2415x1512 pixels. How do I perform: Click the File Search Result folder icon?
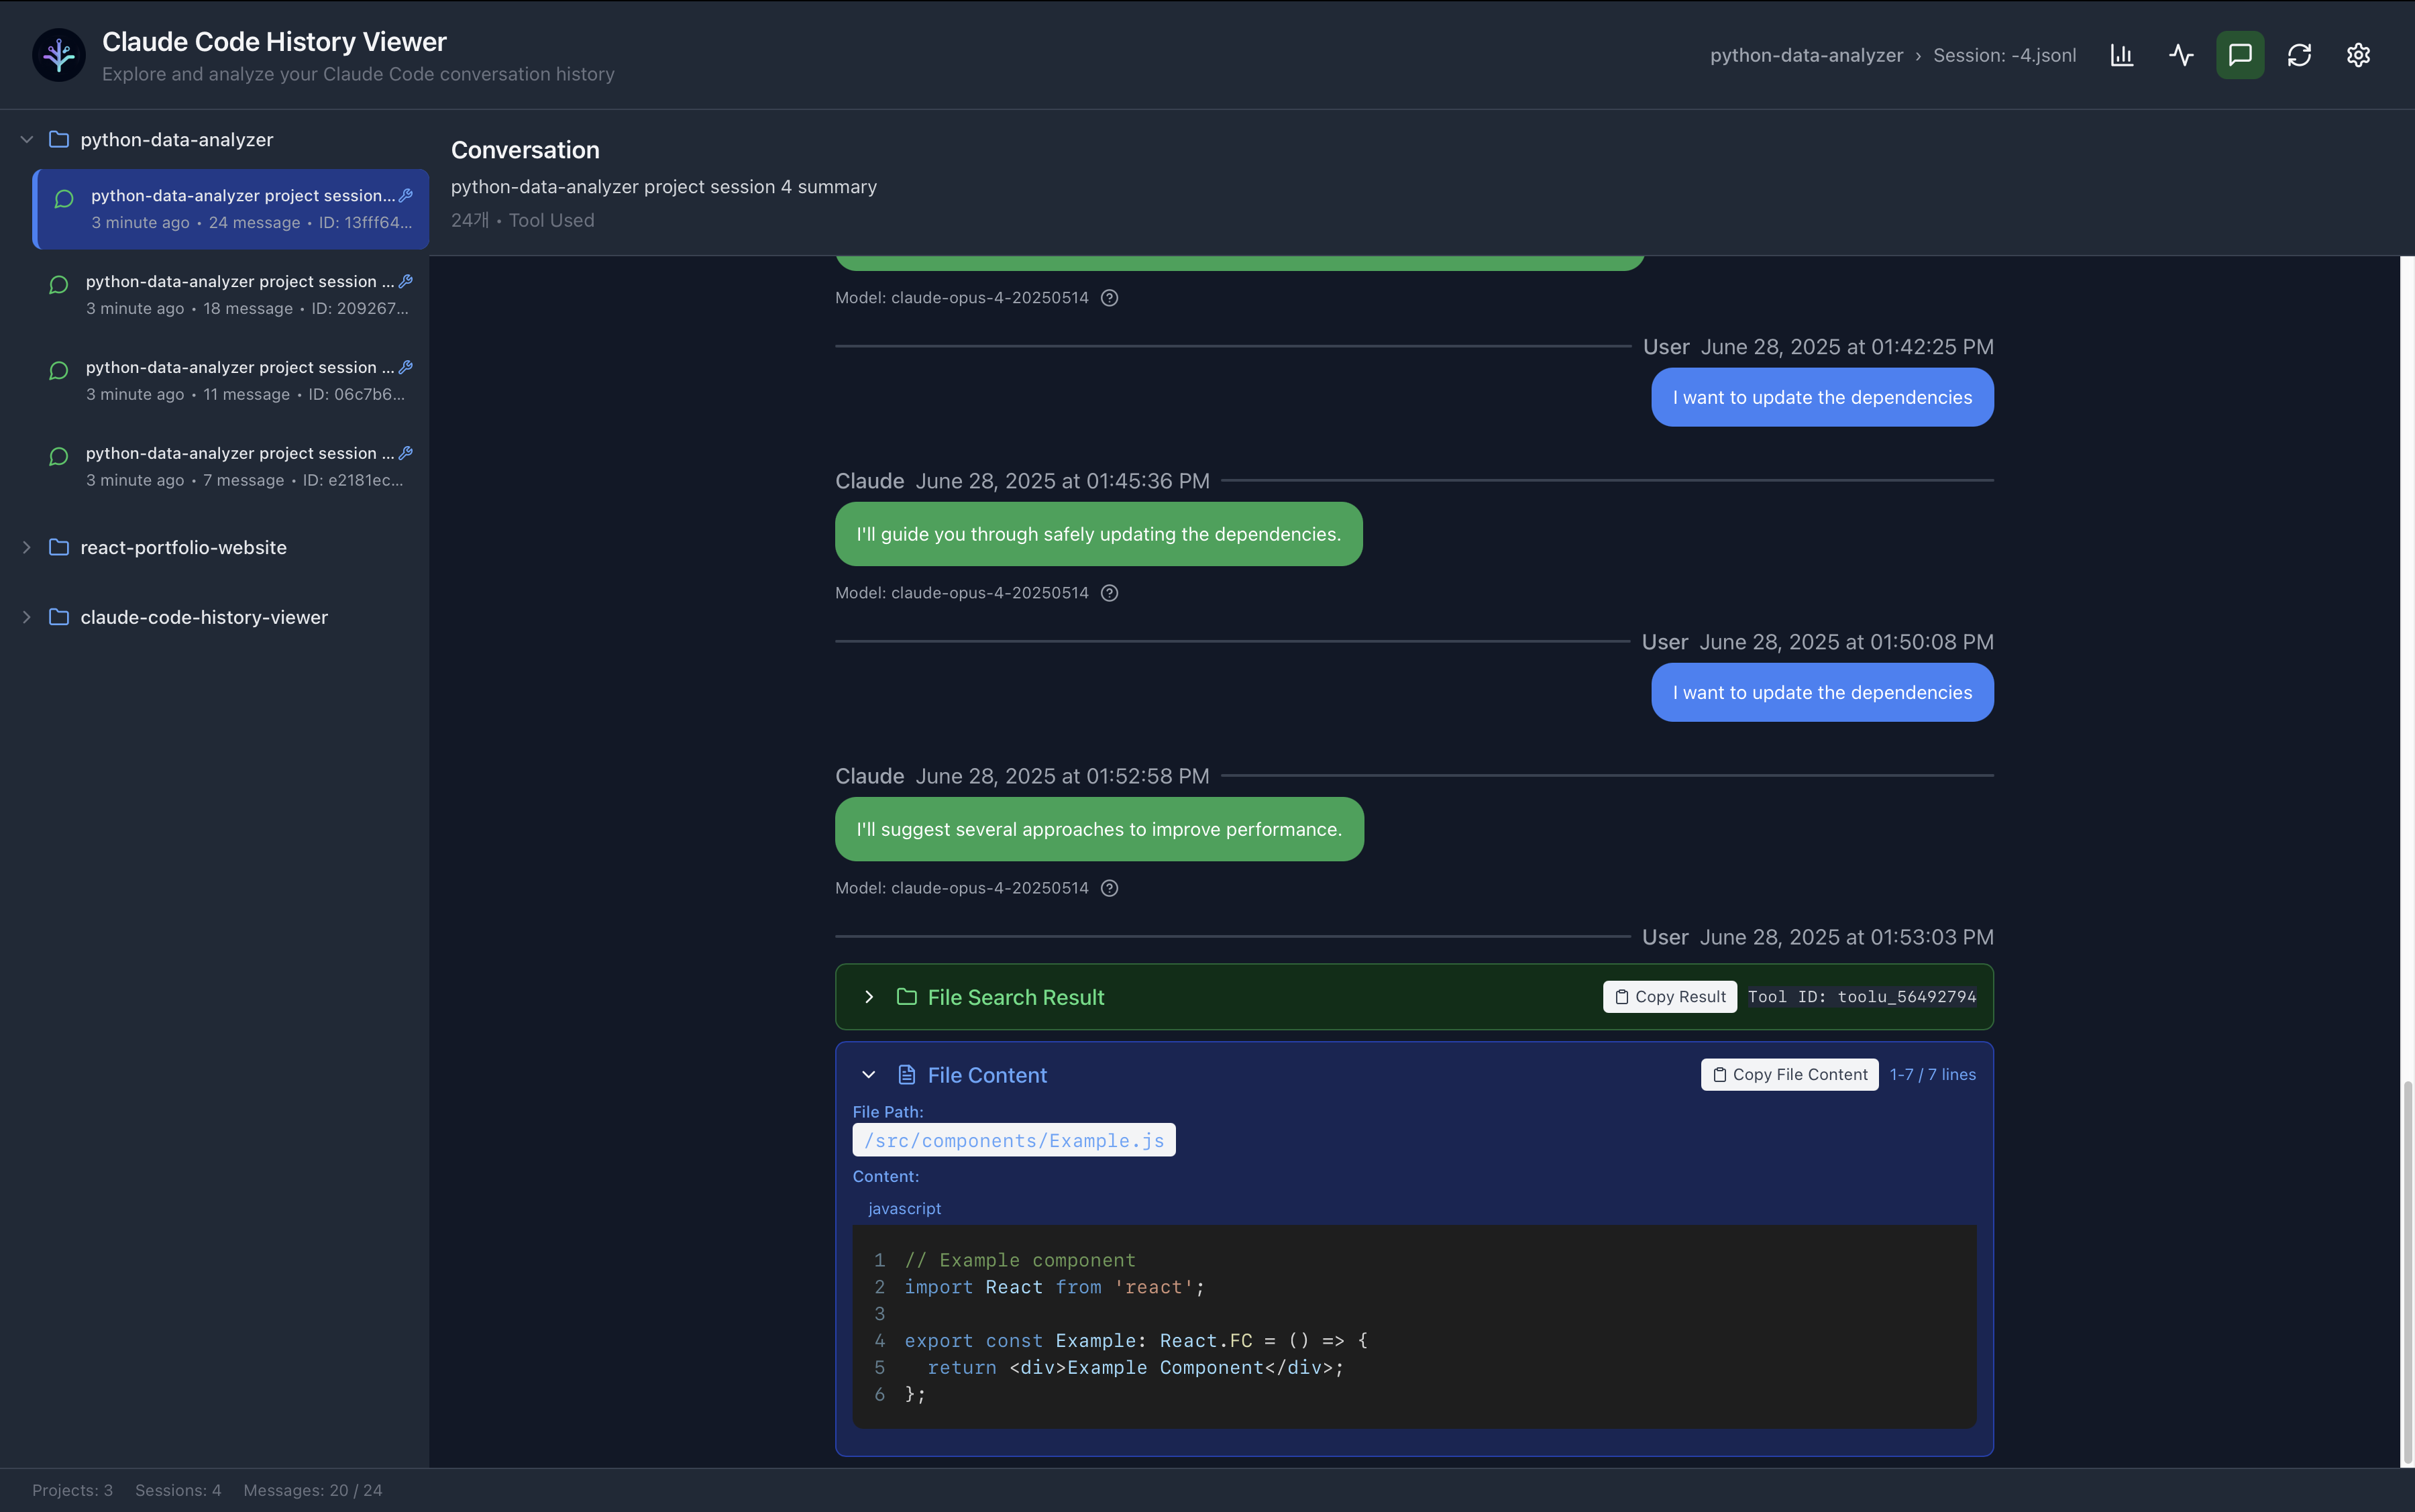907,997
